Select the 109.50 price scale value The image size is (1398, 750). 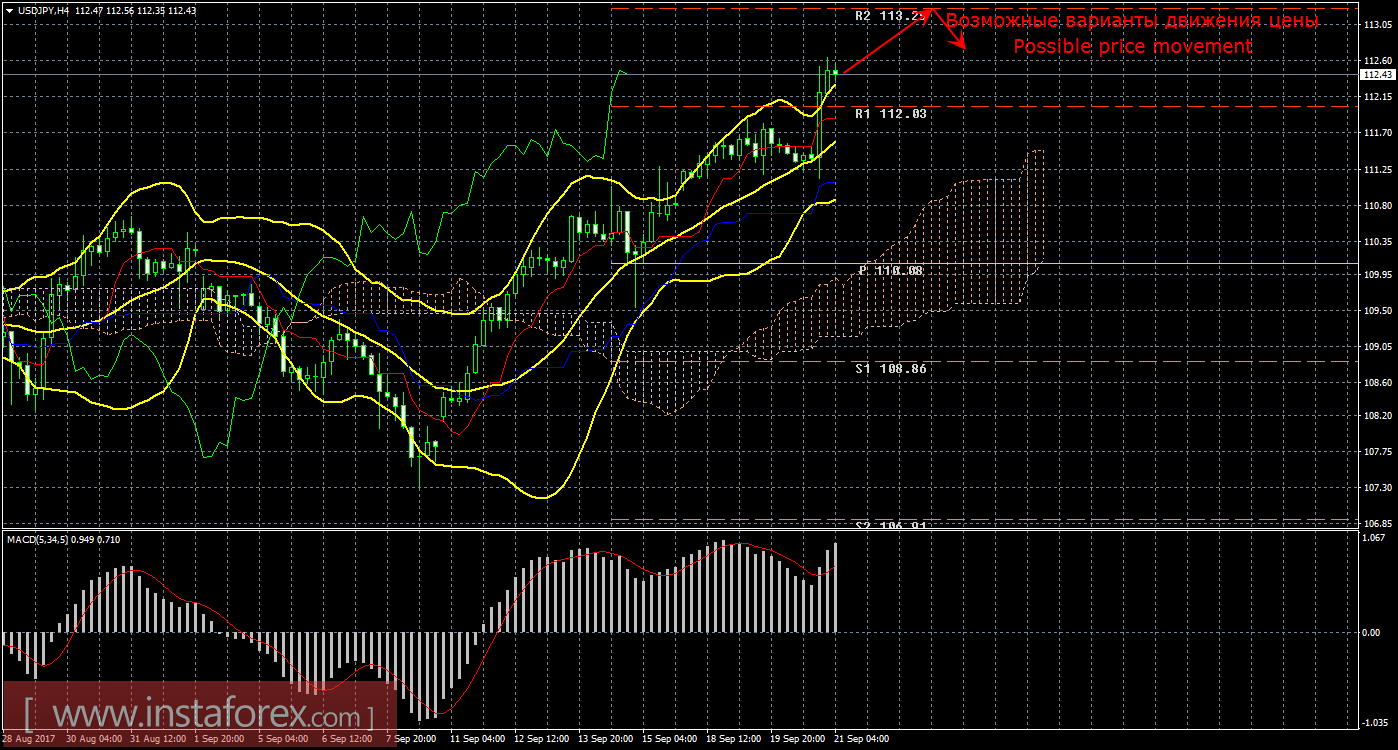coord(1377,310)
